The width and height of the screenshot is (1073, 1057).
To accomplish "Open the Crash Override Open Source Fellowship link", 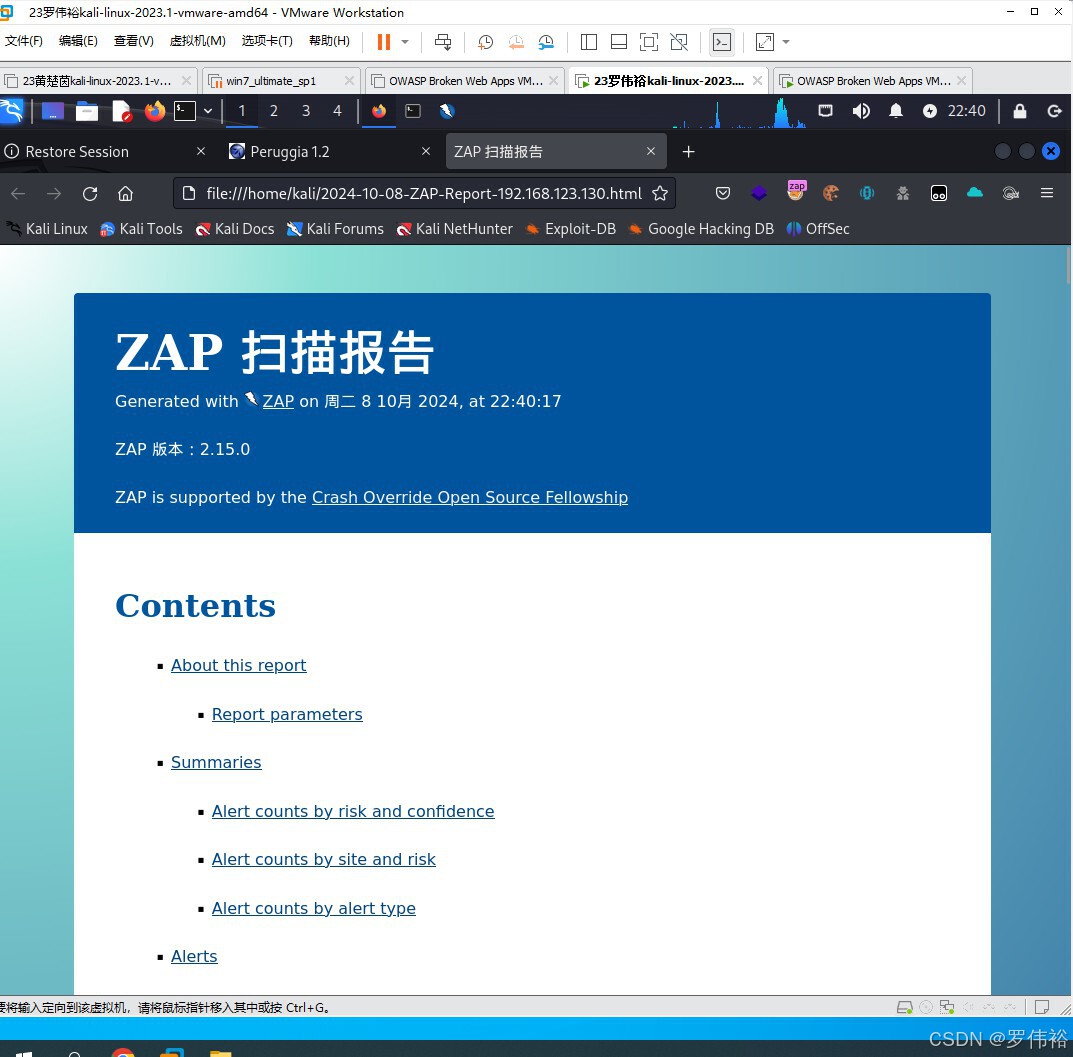I will point(469,497).
